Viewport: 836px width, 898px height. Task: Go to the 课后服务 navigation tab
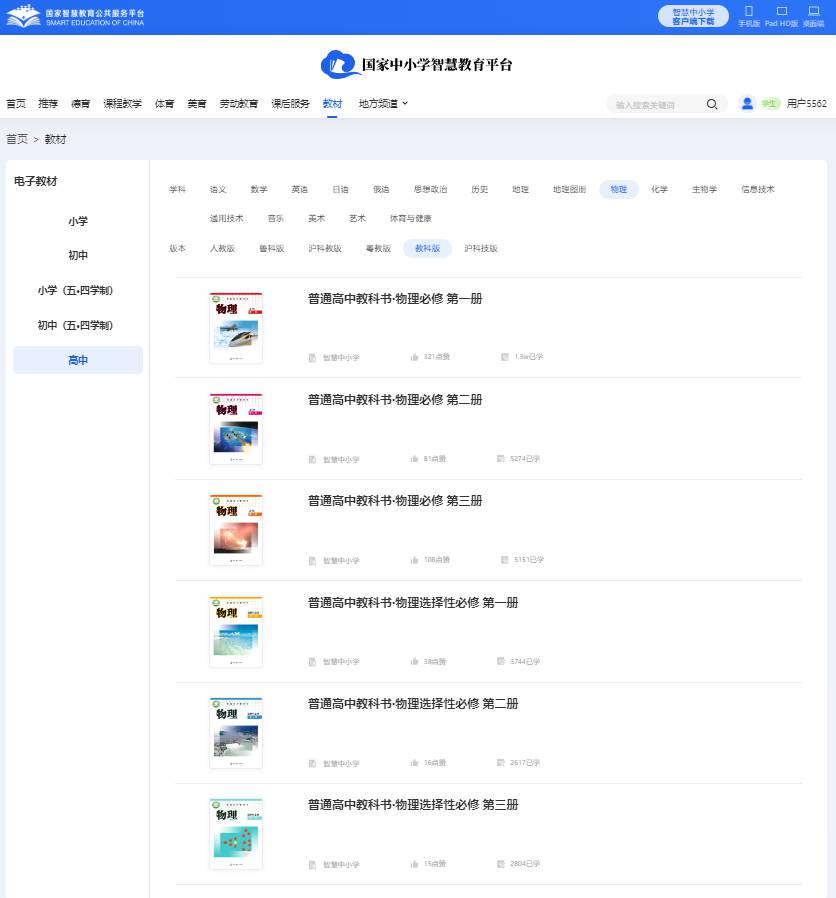coord(290,103)
